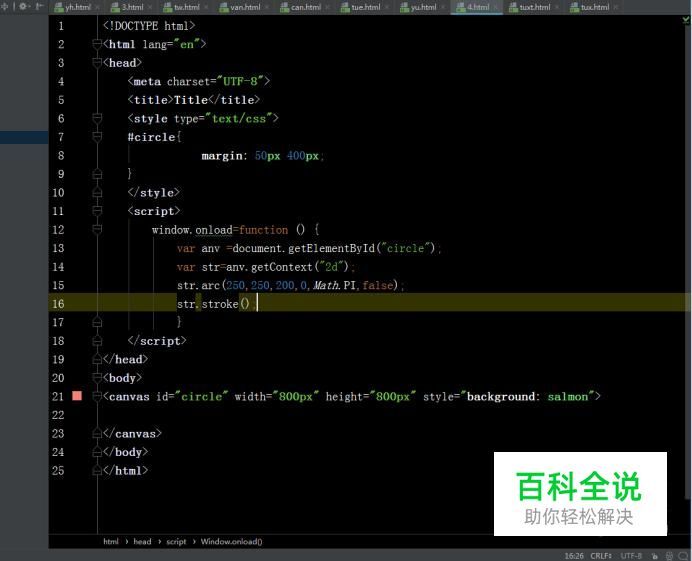Click 'UTF-8' charset value on line 4
Viewport: 692px width, 561px height.
pyautogui.click(x=240, y=81)
